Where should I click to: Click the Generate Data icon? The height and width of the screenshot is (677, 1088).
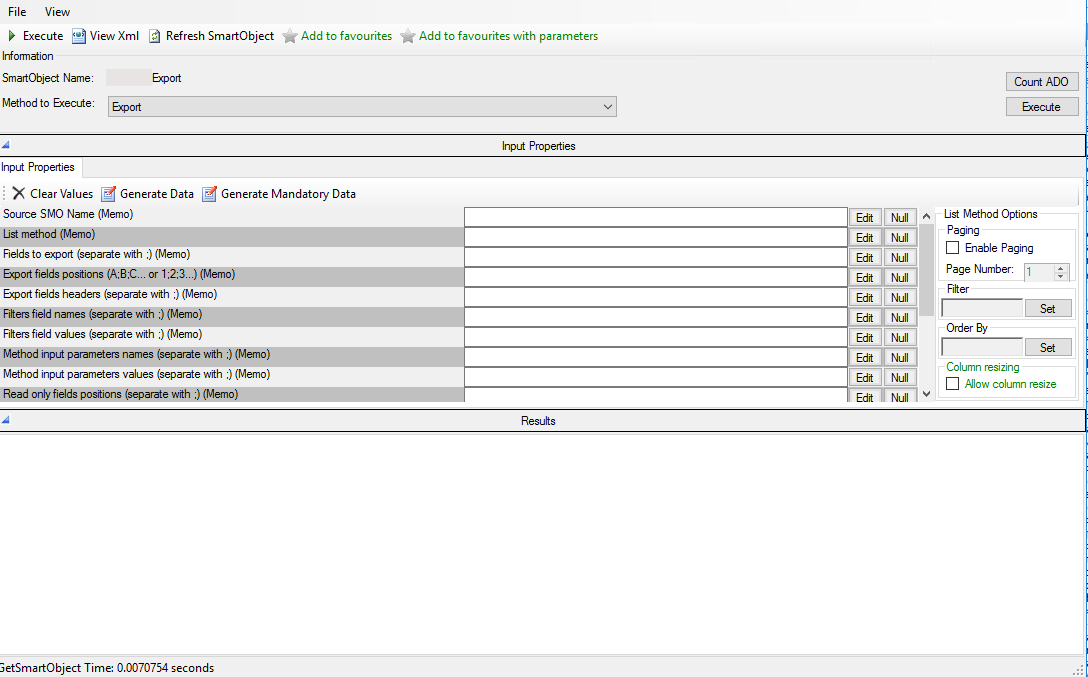coord(109,194)
